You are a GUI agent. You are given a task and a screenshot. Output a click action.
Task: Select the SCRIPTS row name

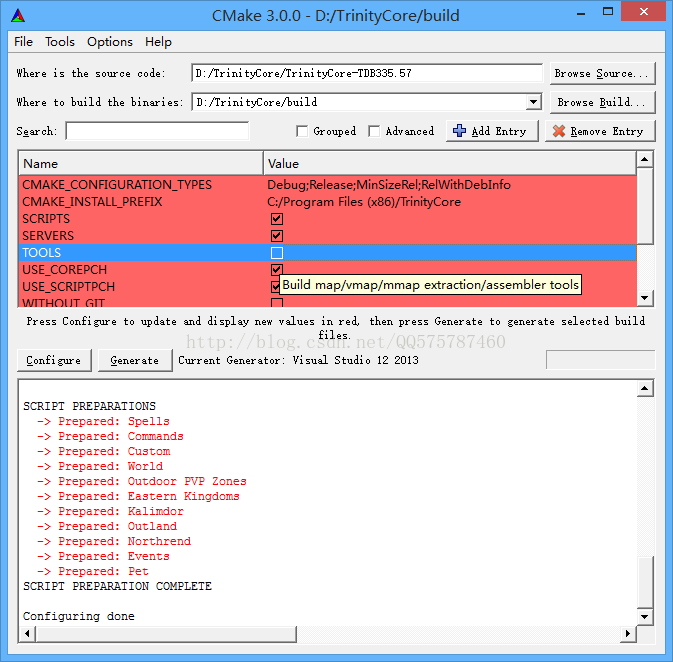tap(46, 219)
